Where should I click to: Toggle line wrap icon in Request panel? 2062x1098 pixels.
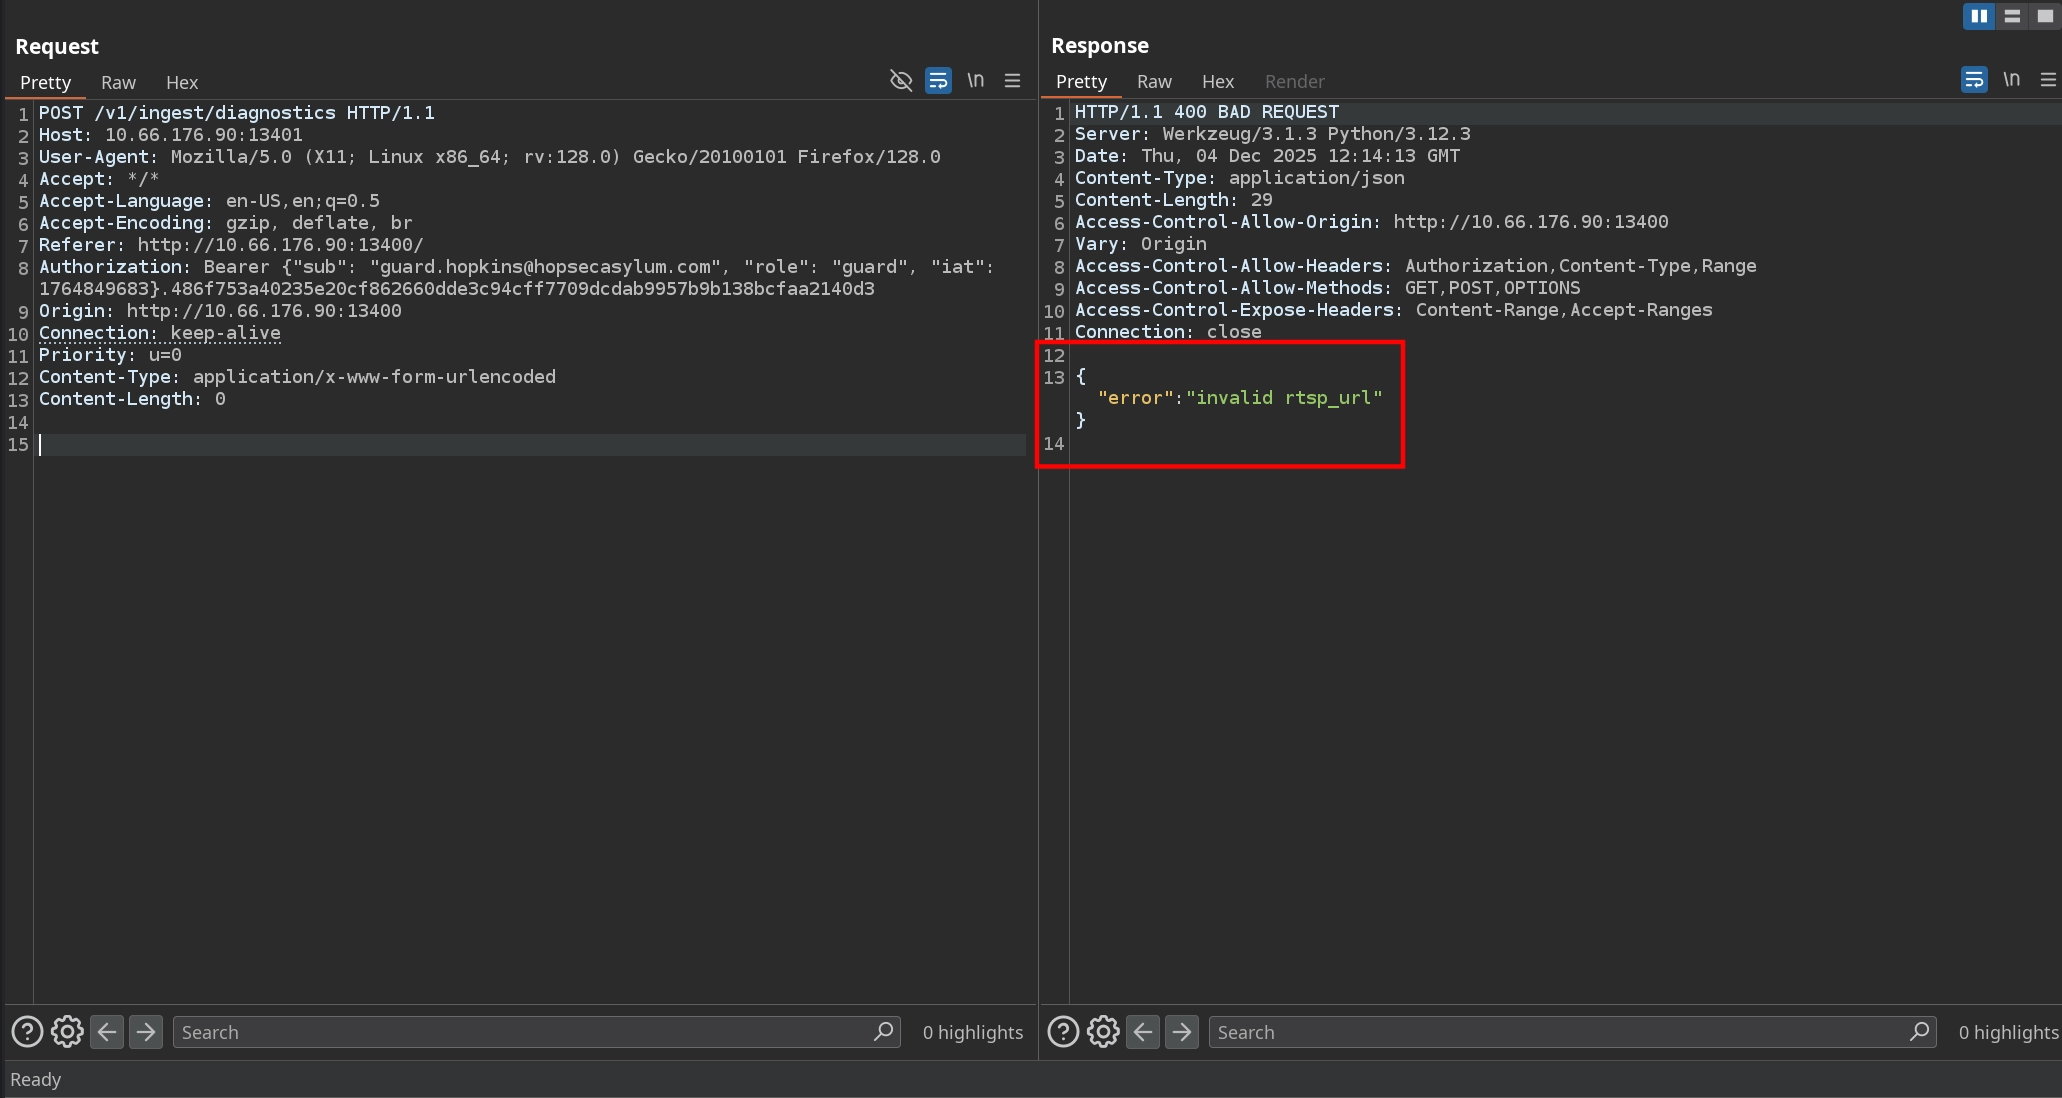pos(938,81)
